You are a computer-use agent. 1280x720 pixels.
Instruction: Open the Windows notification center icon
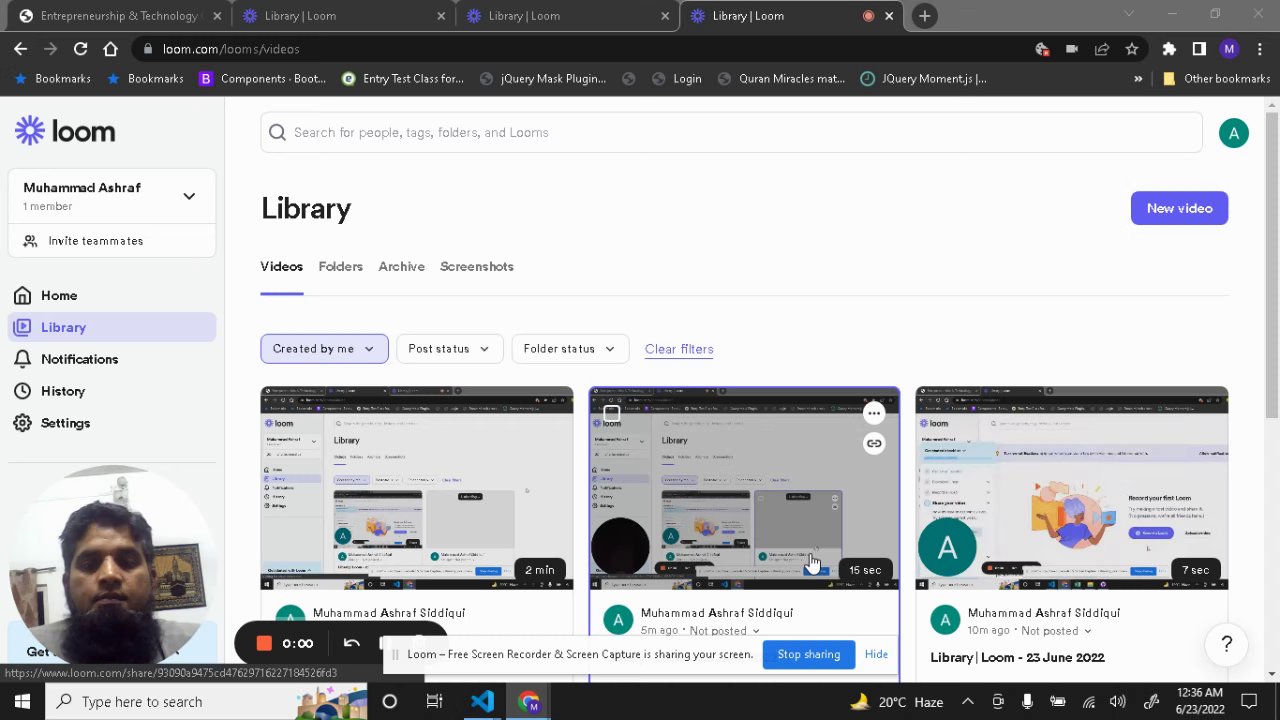(1249, 702)
